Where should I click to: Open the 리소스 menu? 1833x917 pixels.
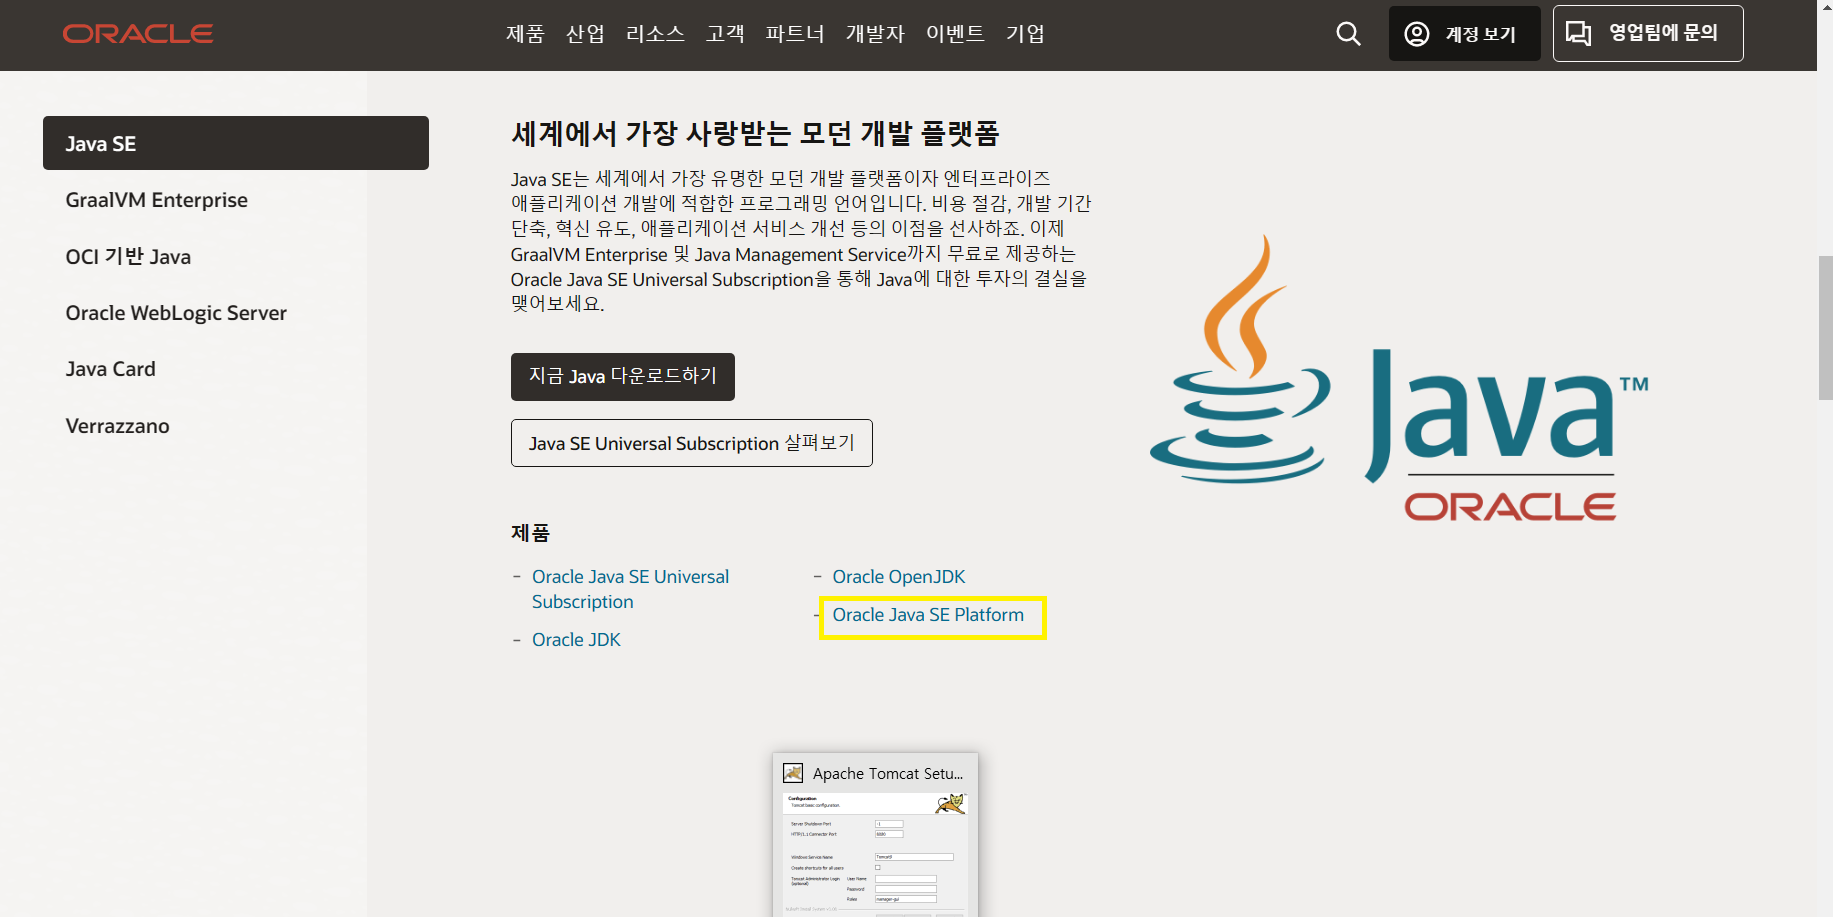click(655, 34)
